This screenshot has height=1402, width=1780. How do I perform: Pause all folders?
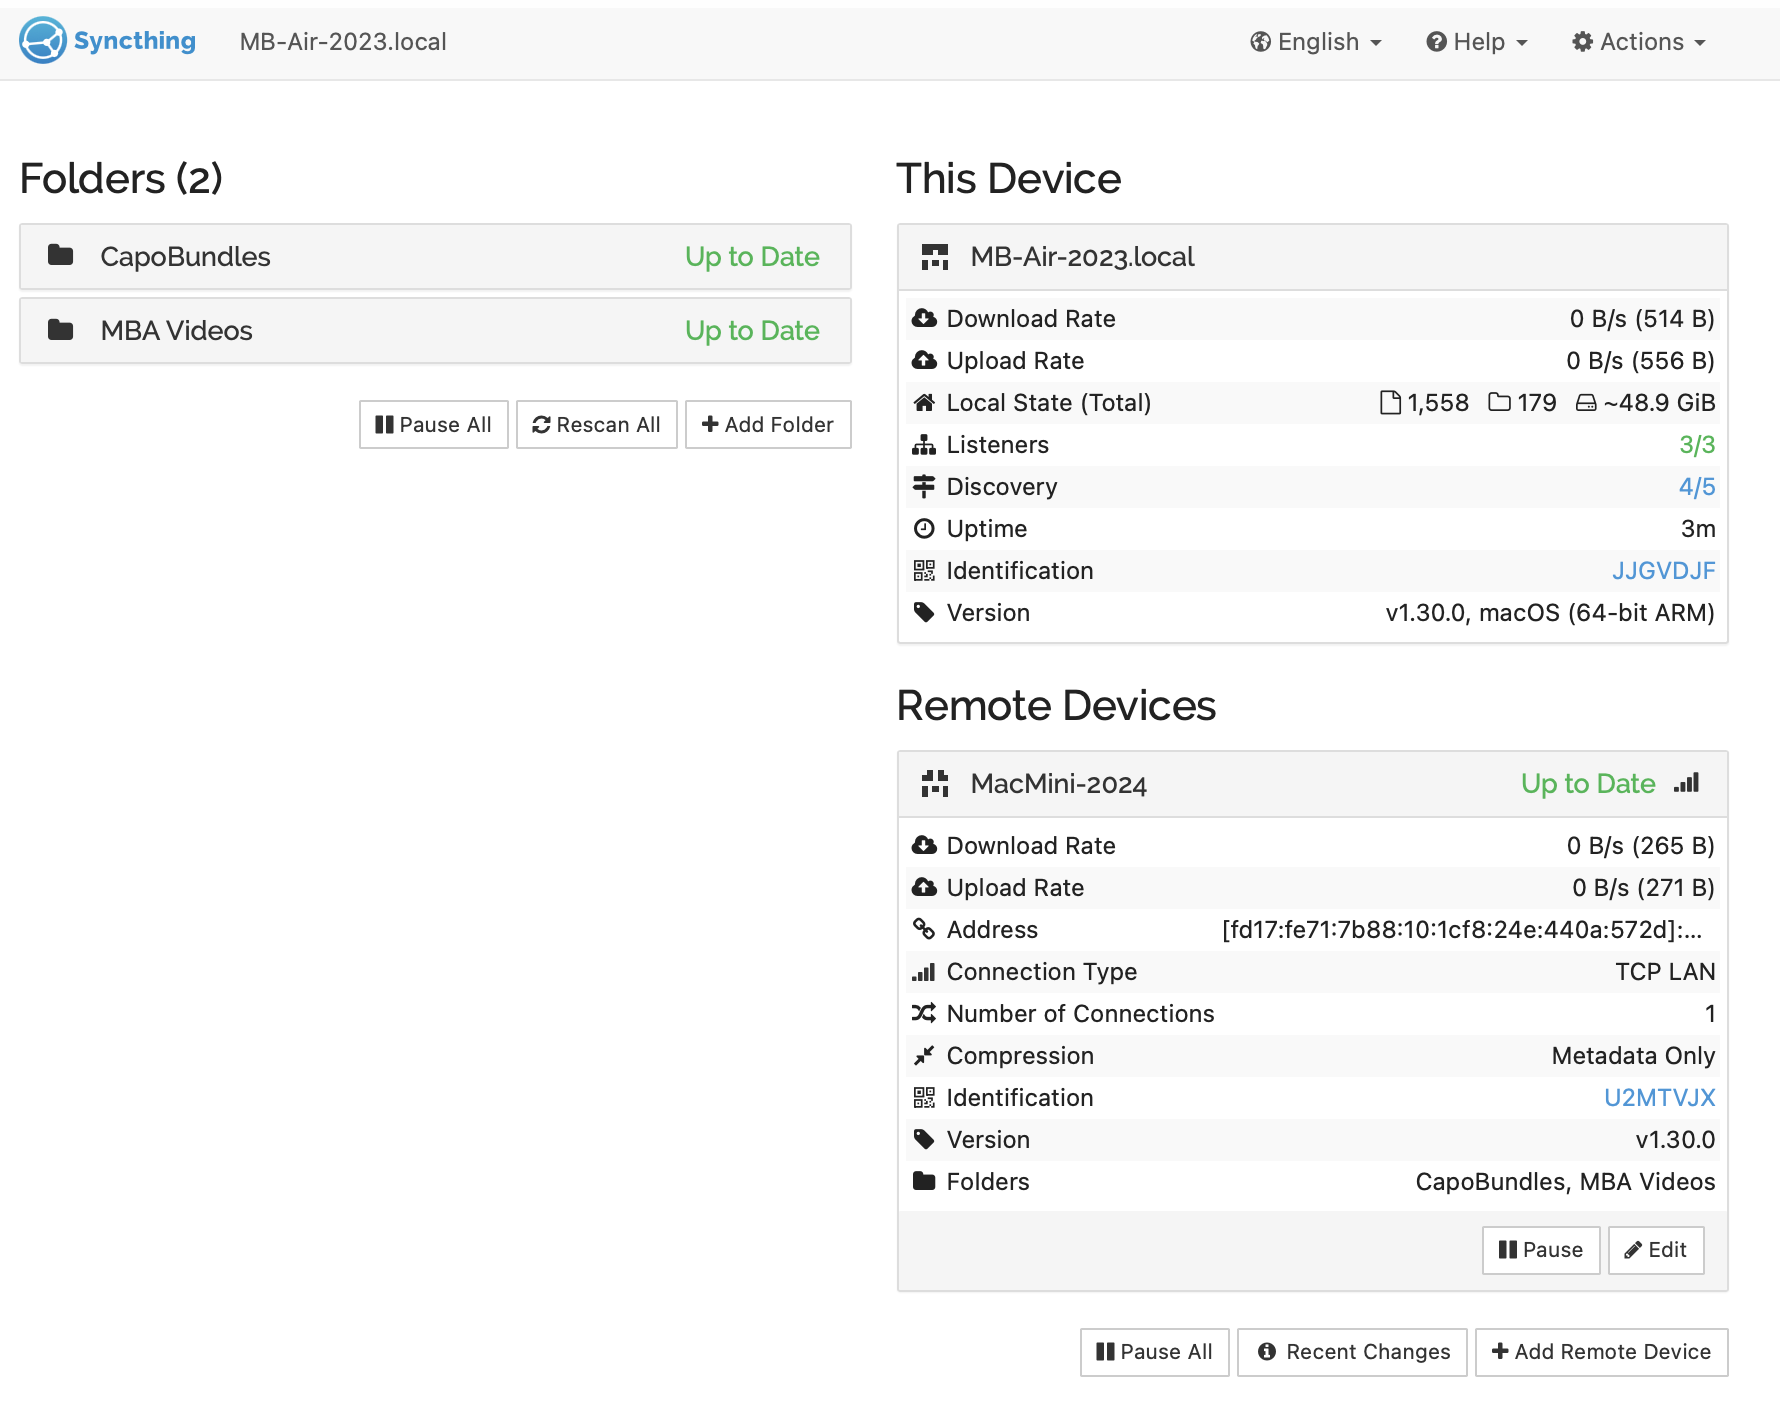[x=433, y=425]
